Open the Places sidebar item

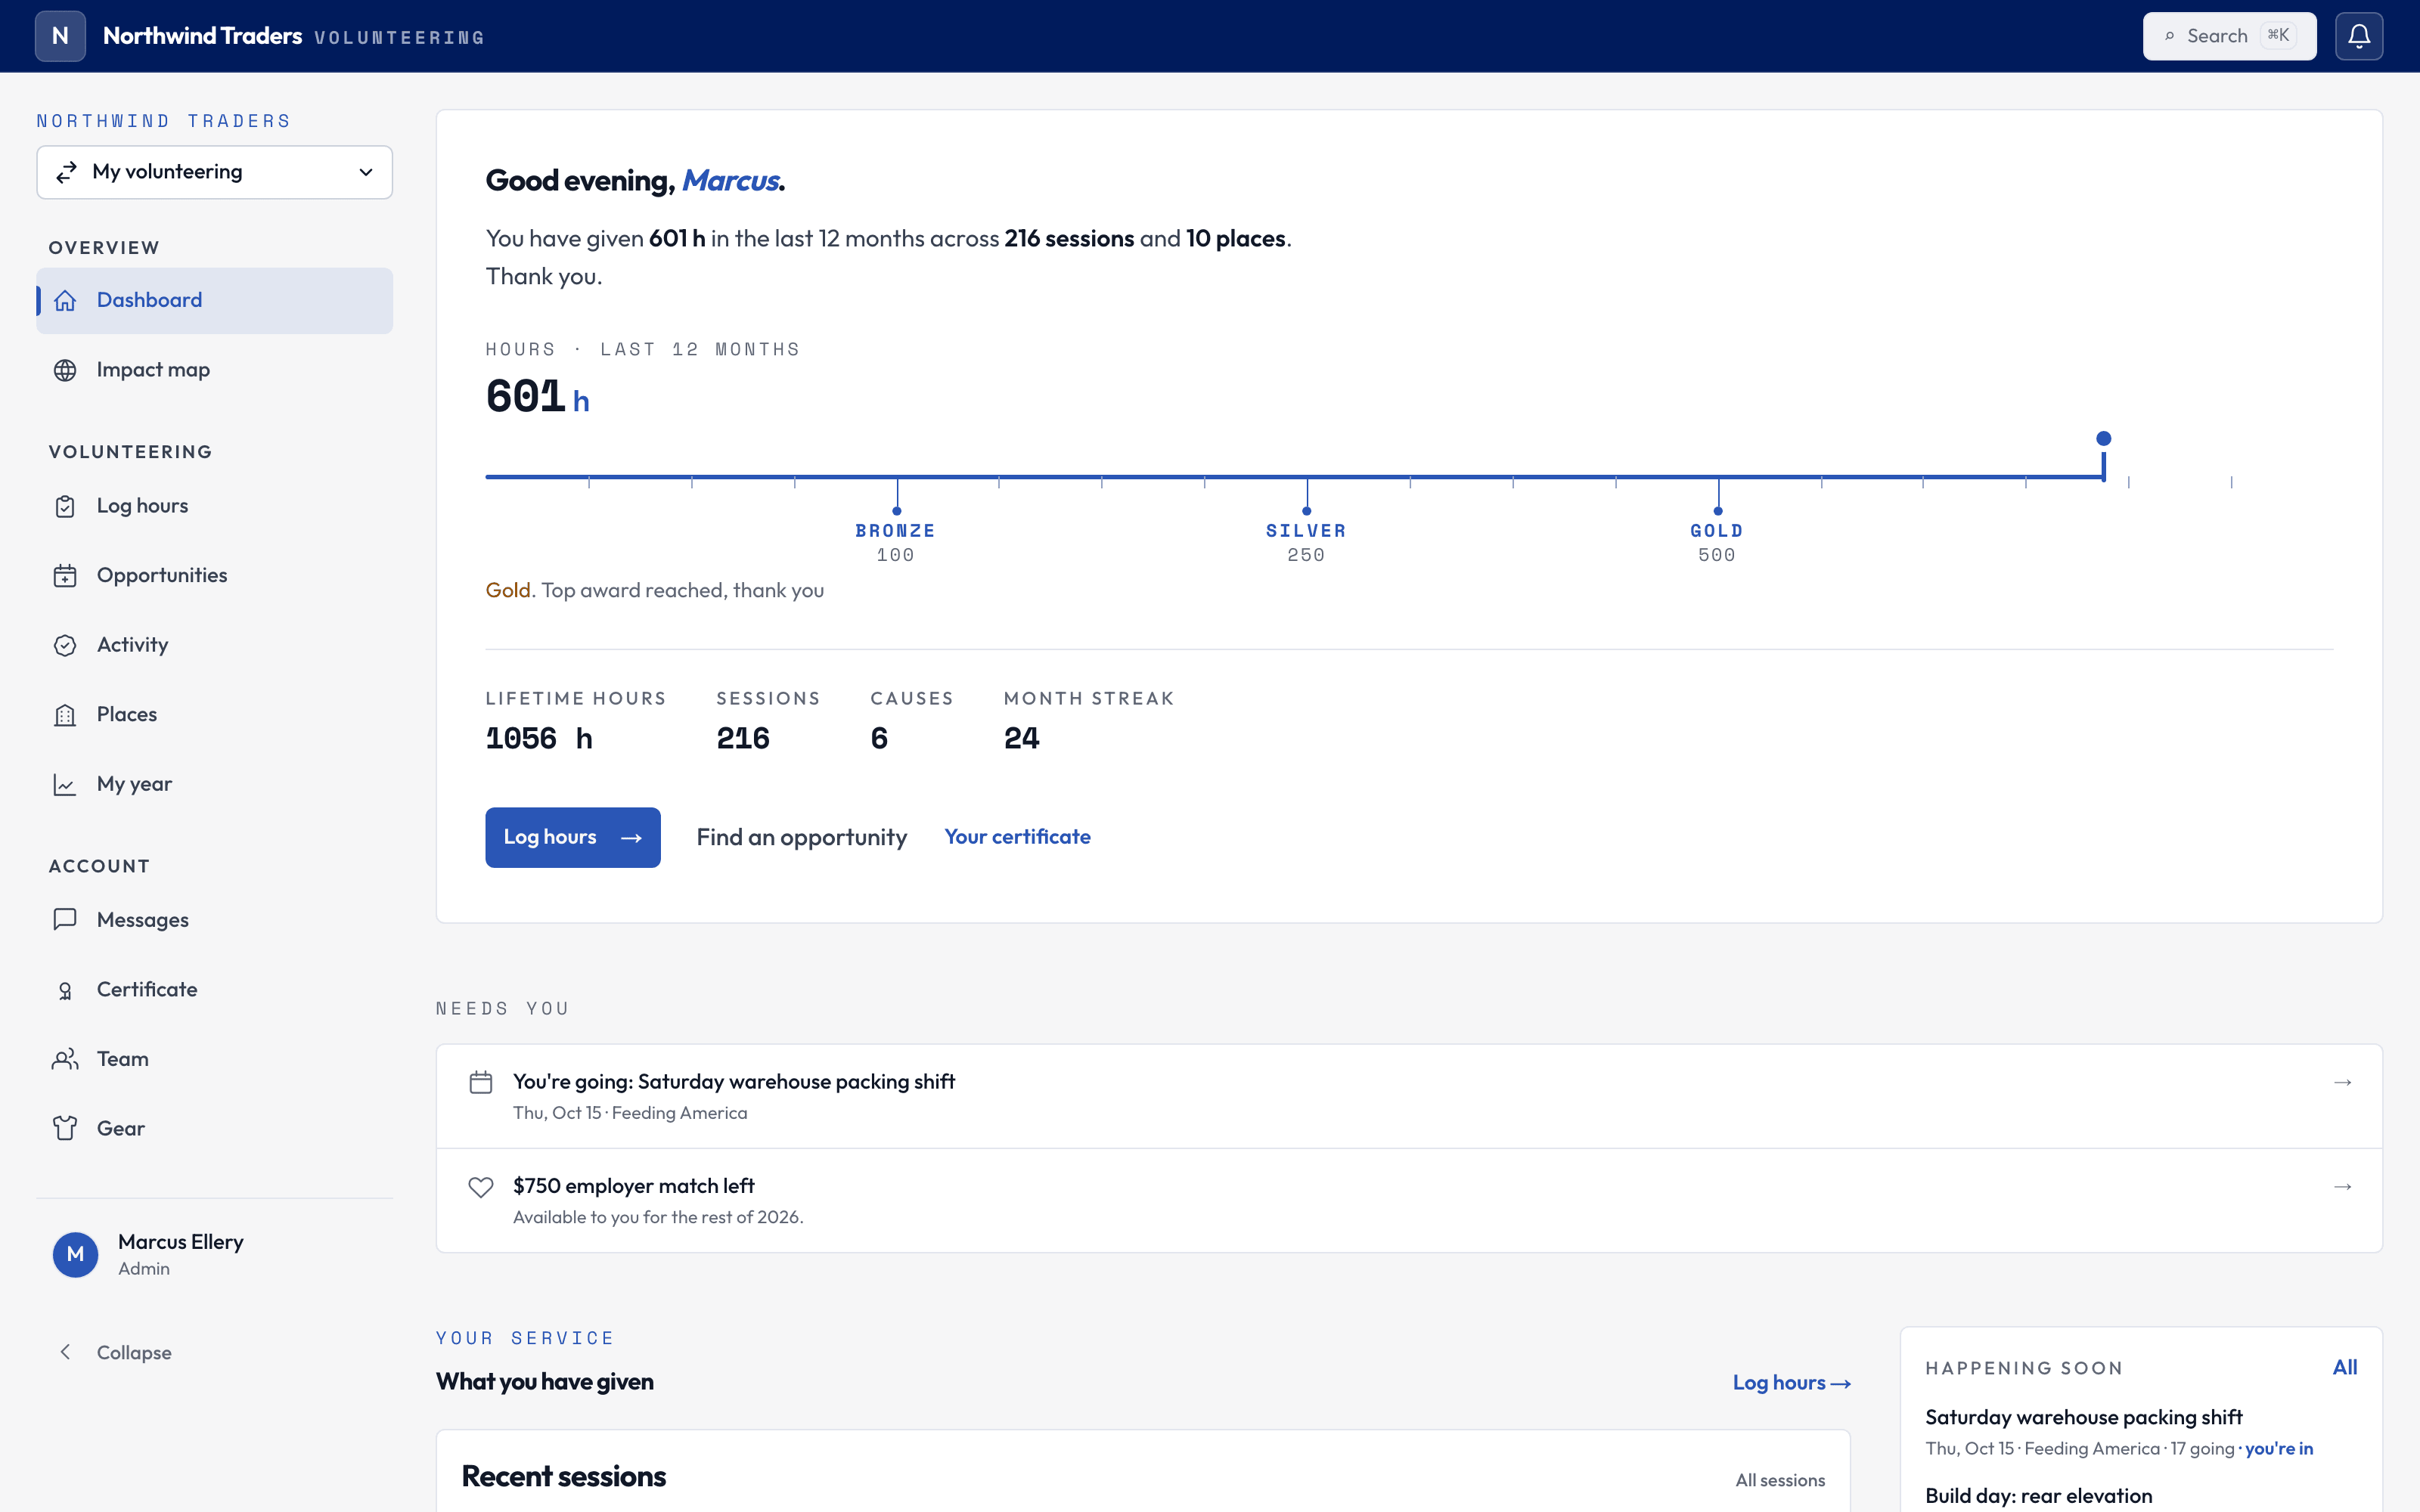[215, 715]
